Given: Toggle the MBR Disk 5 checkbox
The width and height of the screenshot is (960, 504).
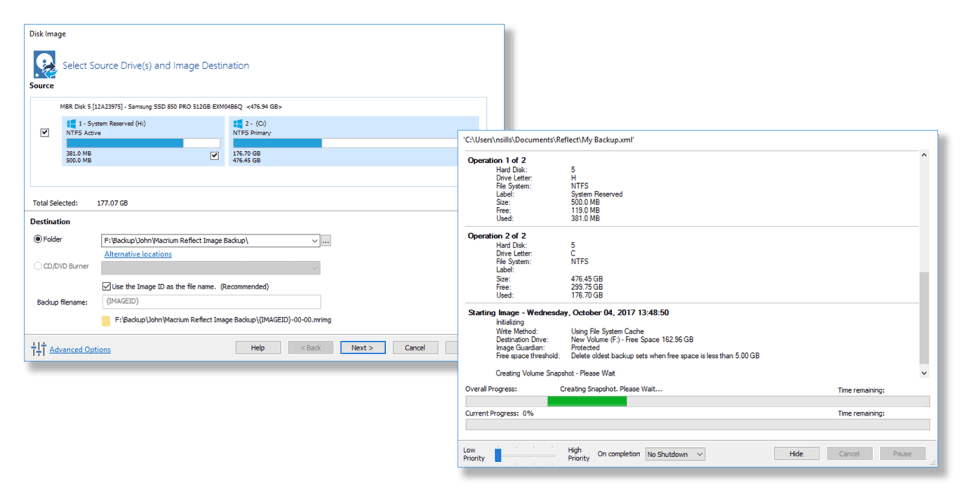Looking at the screenshot, I should coord(44,132).
